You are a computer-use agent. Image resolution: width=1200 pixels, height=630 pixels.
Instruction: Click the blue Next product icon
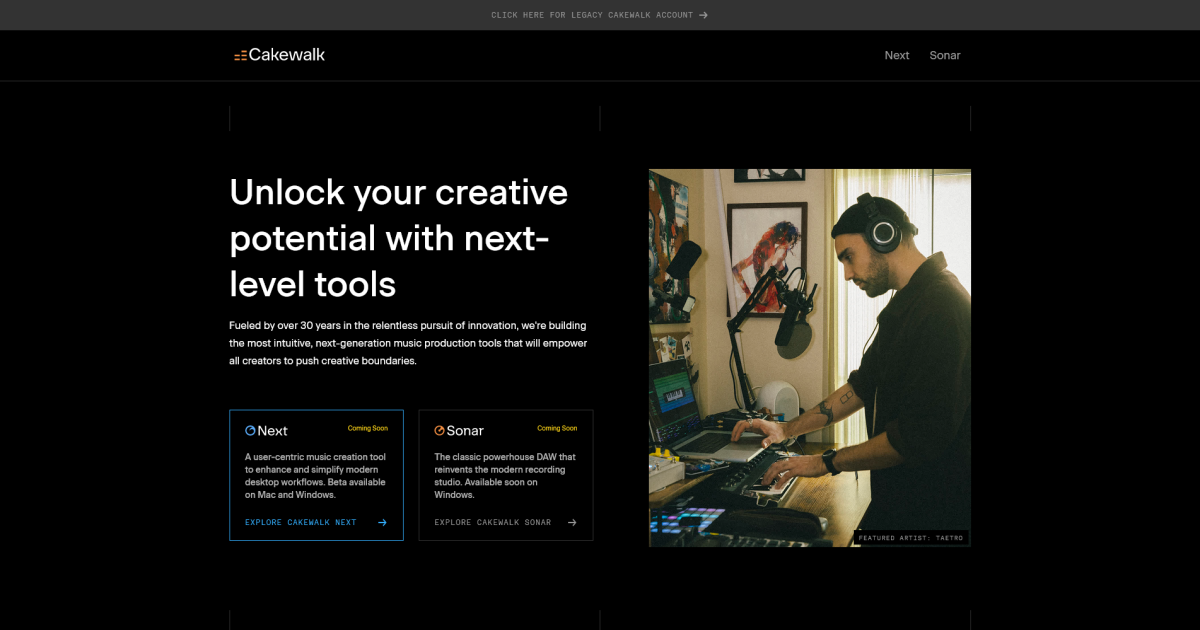250,430
